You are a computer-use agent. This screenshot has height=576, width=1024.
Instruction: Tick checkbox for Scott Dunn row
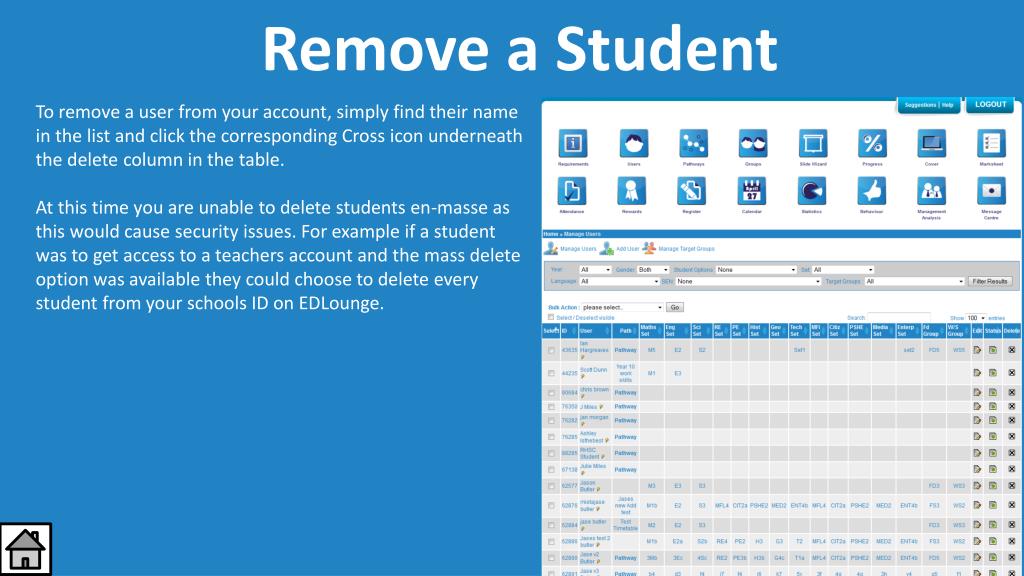pyautogui.click(x=551, y=374)
